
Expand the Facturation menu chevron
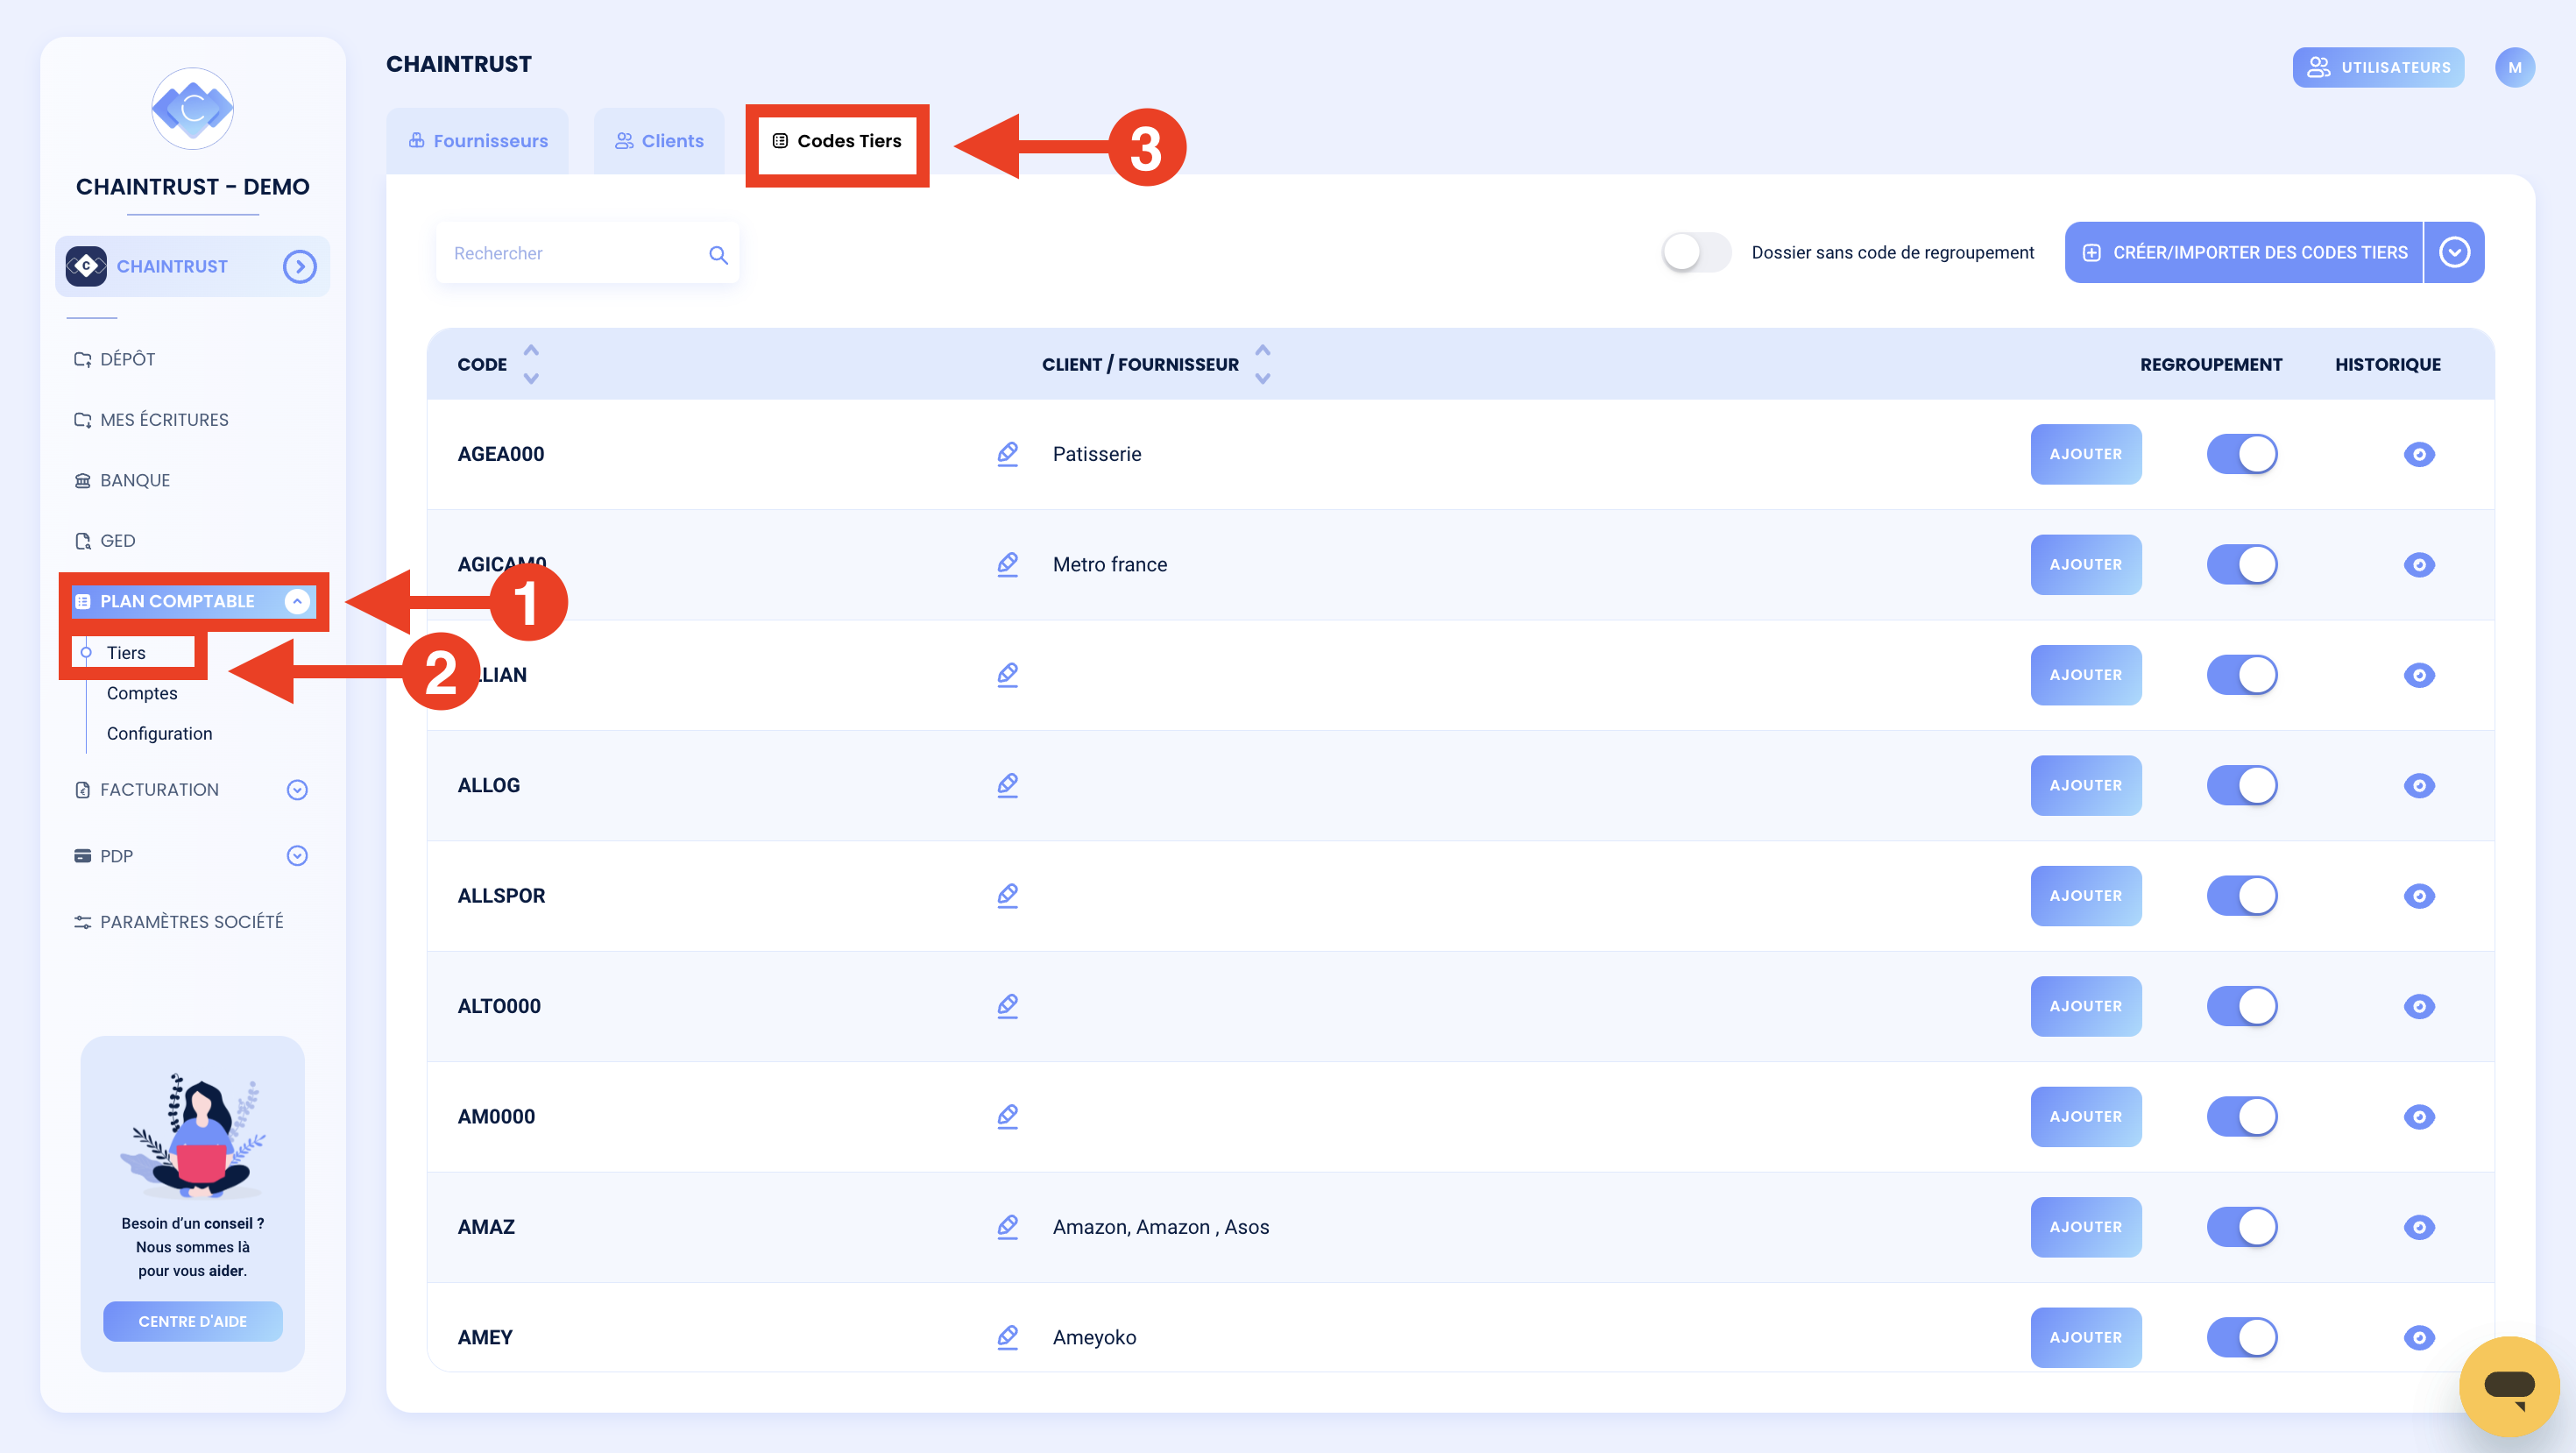coord(296,790)
